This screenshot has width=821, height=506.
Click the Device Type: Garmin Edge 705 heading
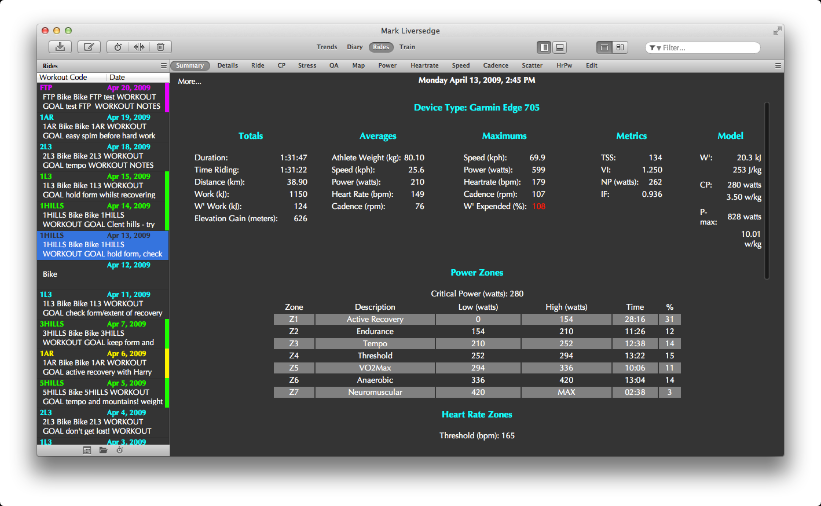[476, 108]
